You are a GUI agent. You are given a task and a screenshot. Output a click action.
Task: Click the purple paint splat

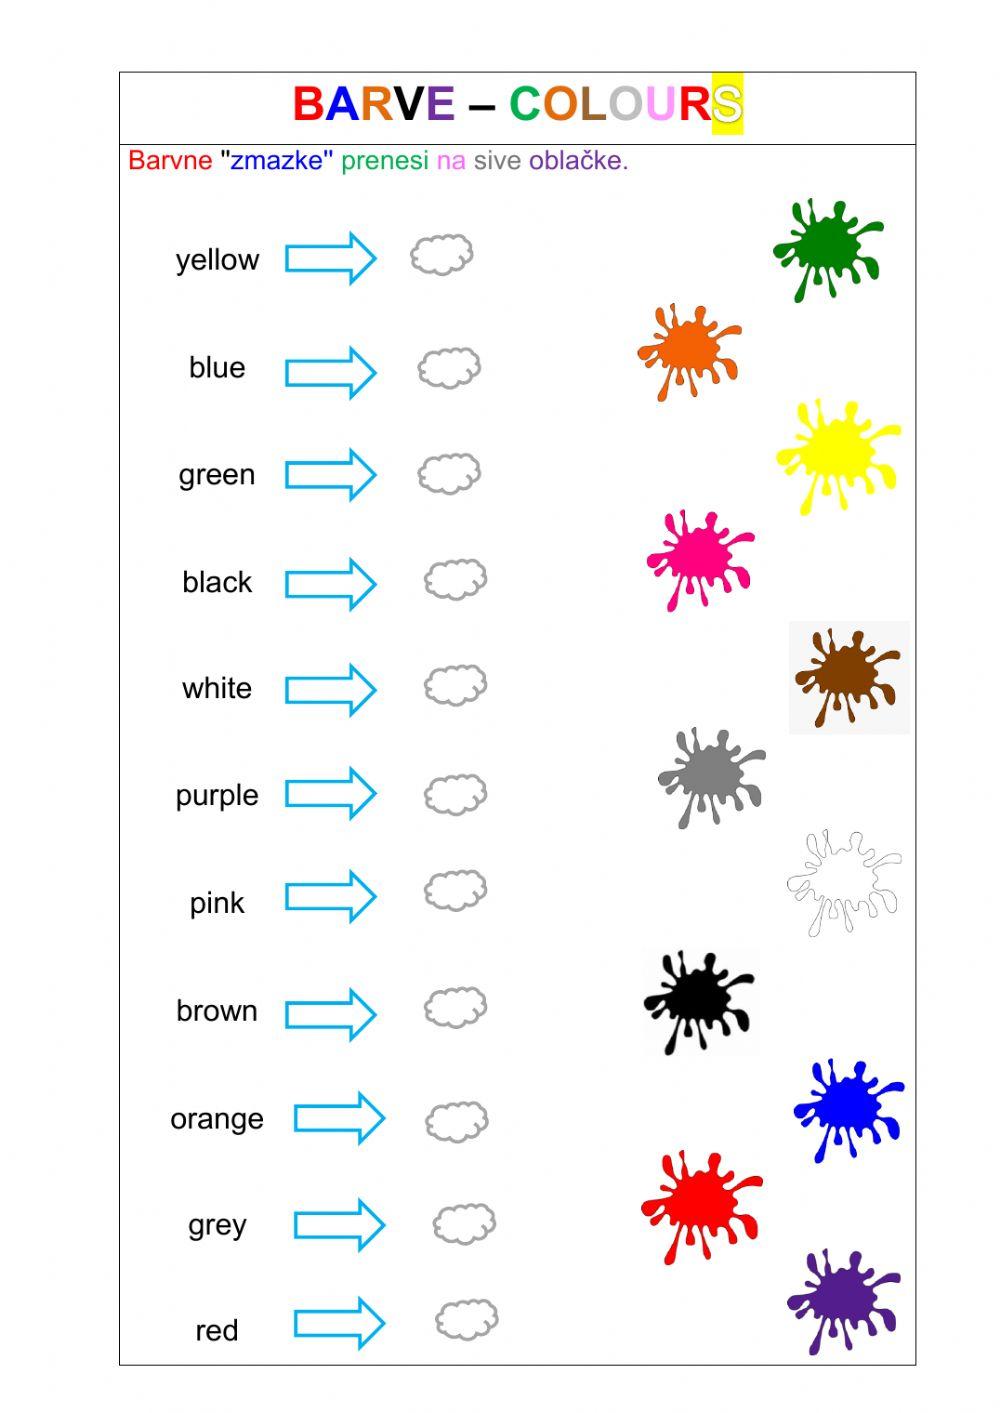click(x=842, y=1299)
